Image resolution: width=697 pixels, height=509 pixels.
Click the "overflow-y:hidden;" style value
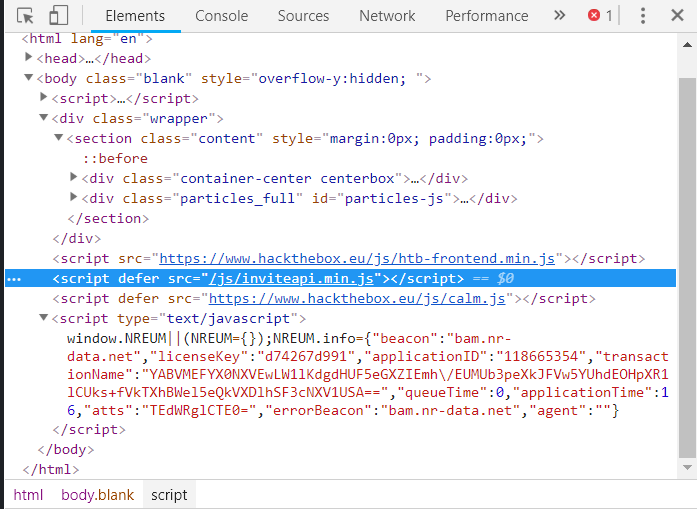332,78
